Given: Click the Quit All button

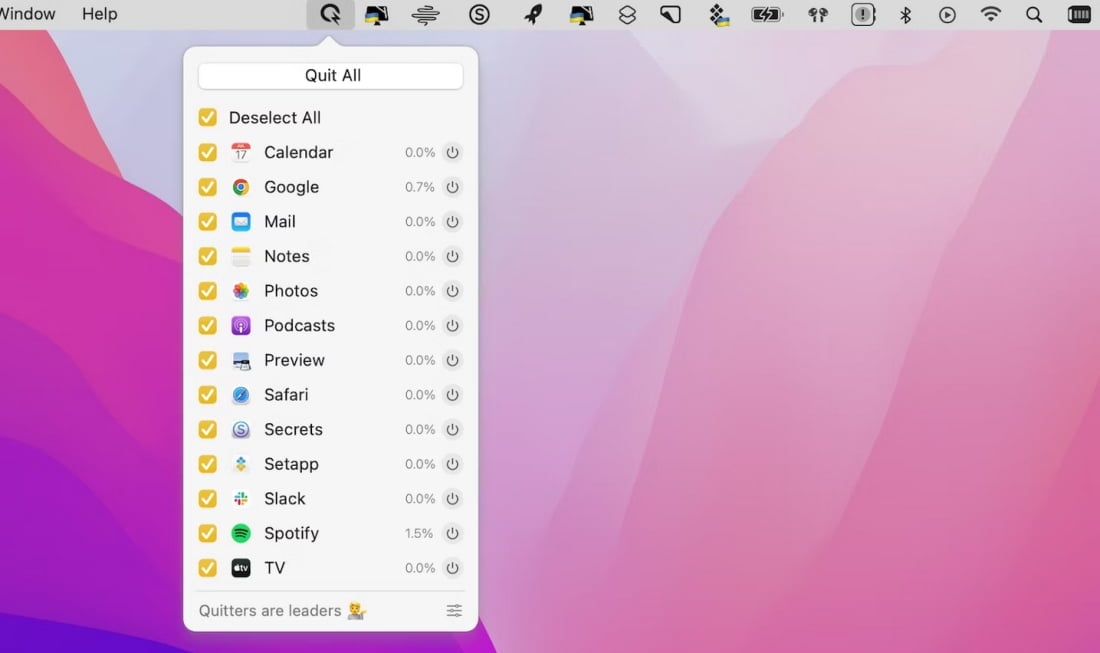Looking at the screenshot, I should 330,76.
